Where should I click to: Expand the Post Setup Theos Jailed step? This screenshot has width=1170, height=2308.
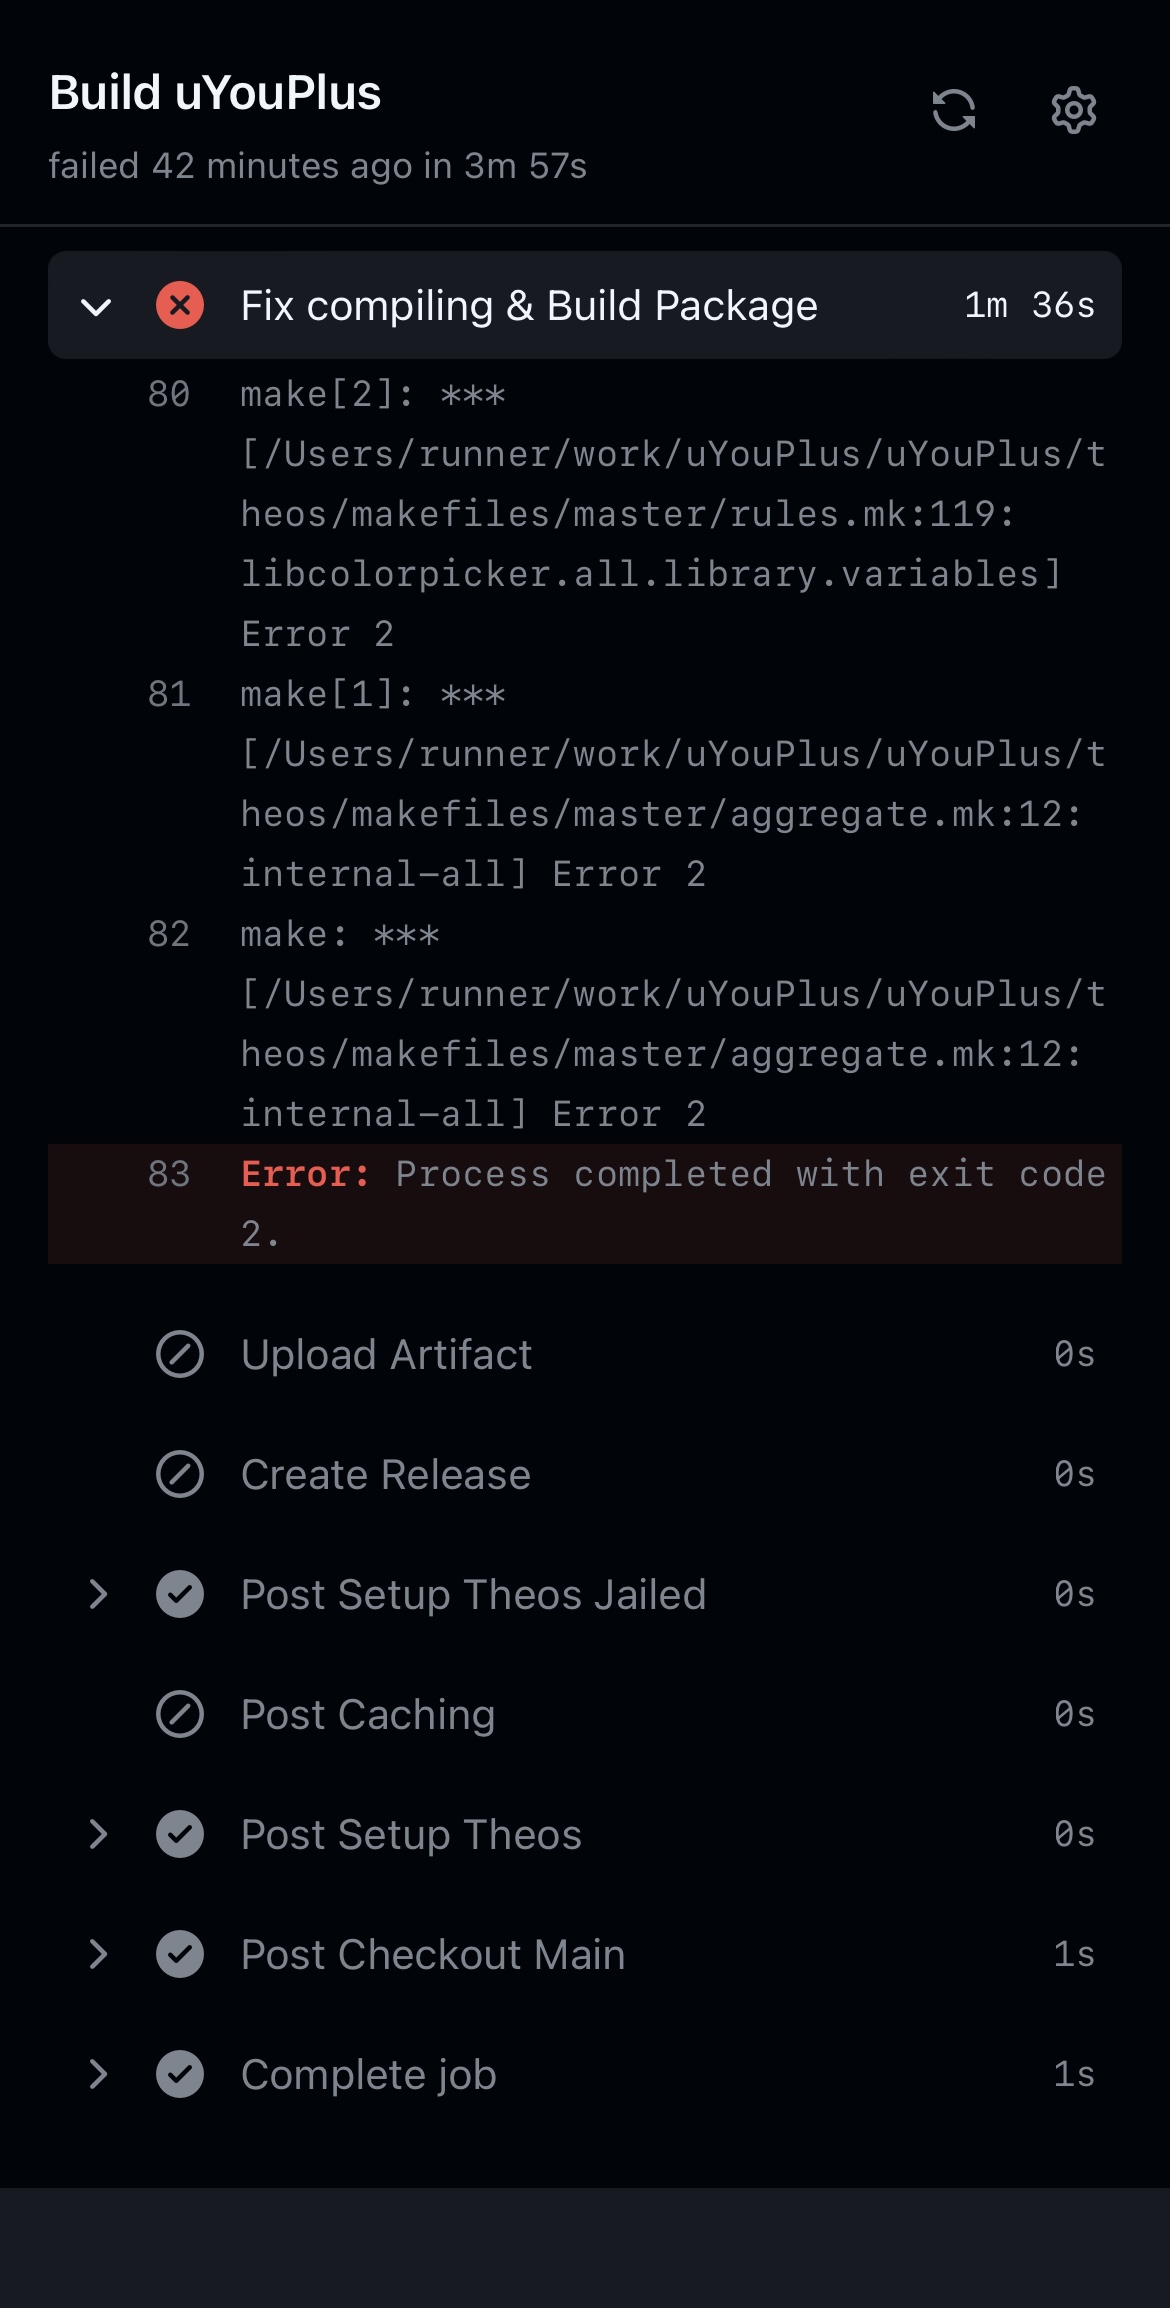[97, 1594]
